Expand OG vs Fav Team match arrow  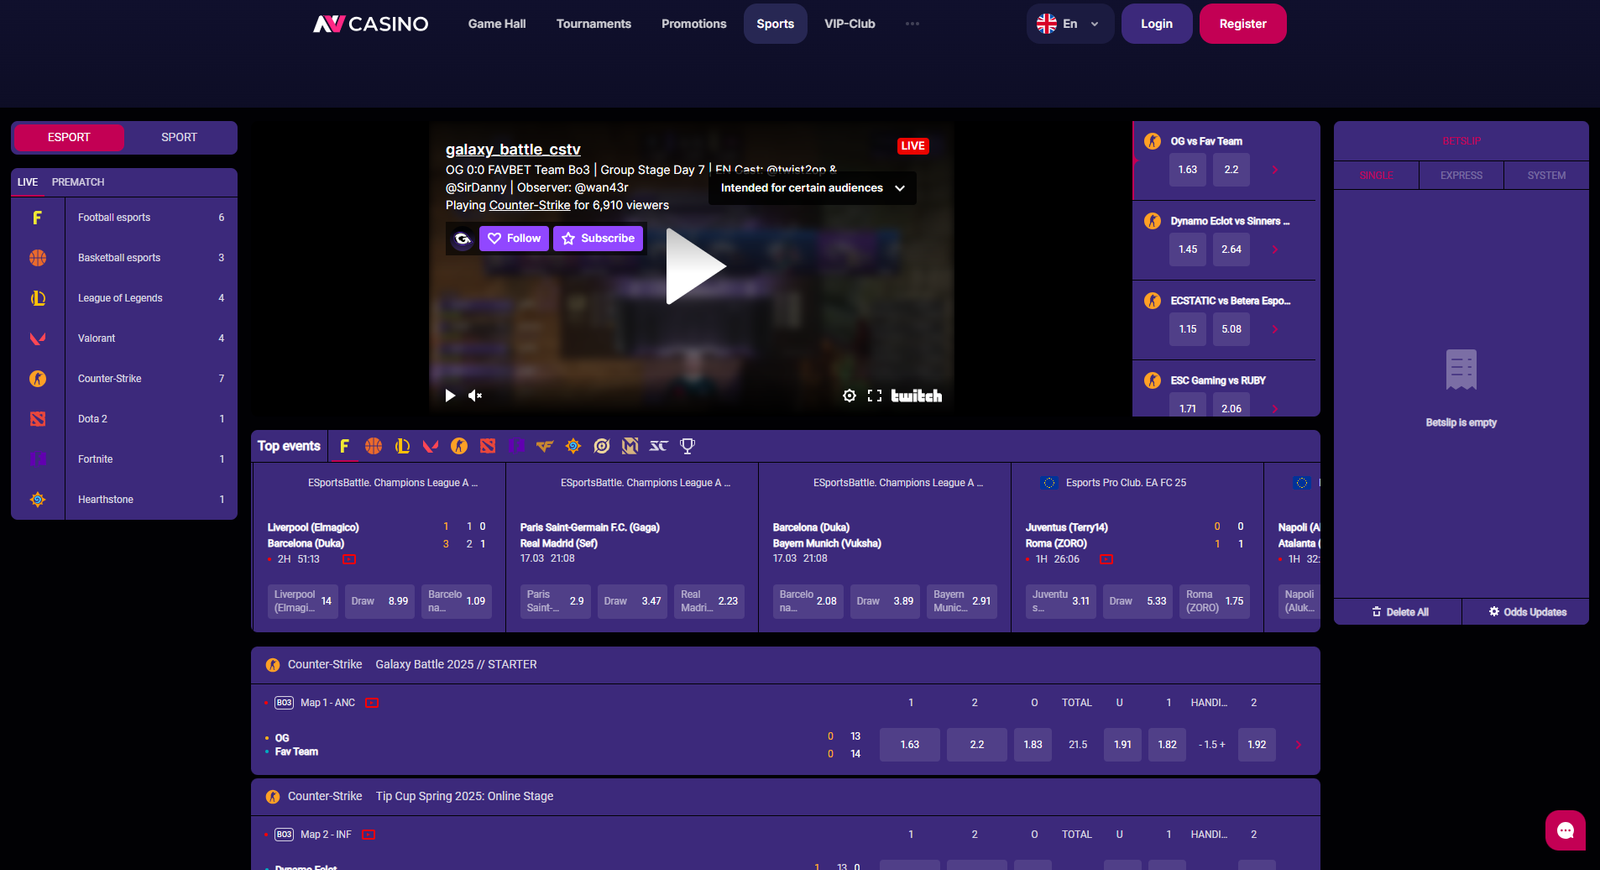[1275, 170]
